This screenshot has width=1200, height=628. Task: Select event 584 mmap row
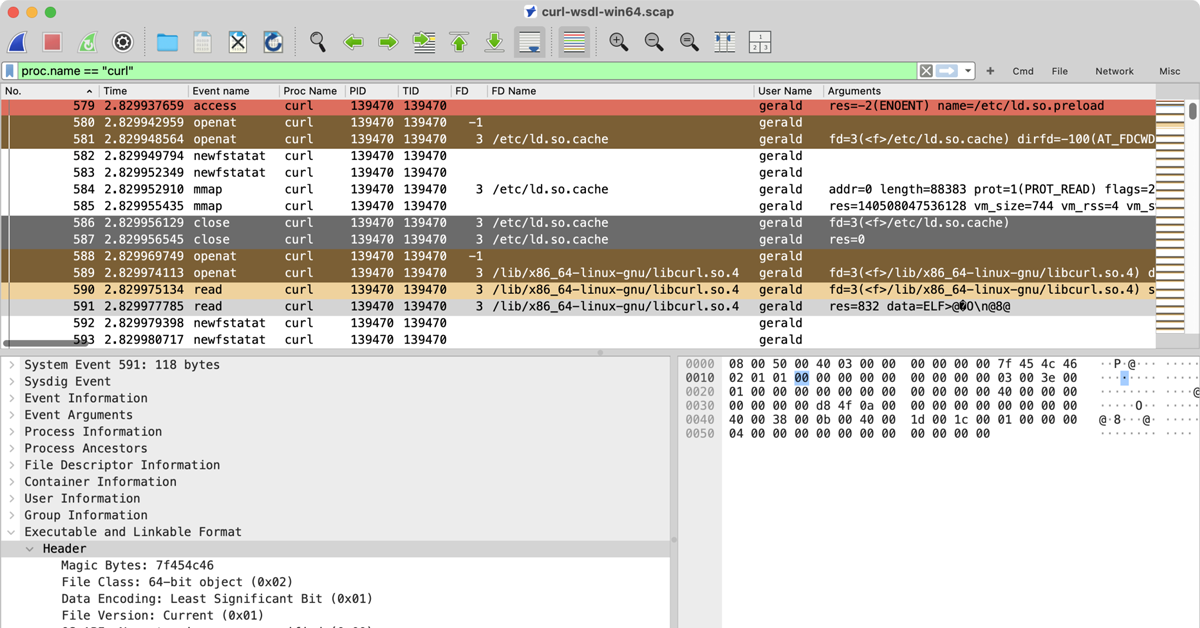tap(578, 189)
